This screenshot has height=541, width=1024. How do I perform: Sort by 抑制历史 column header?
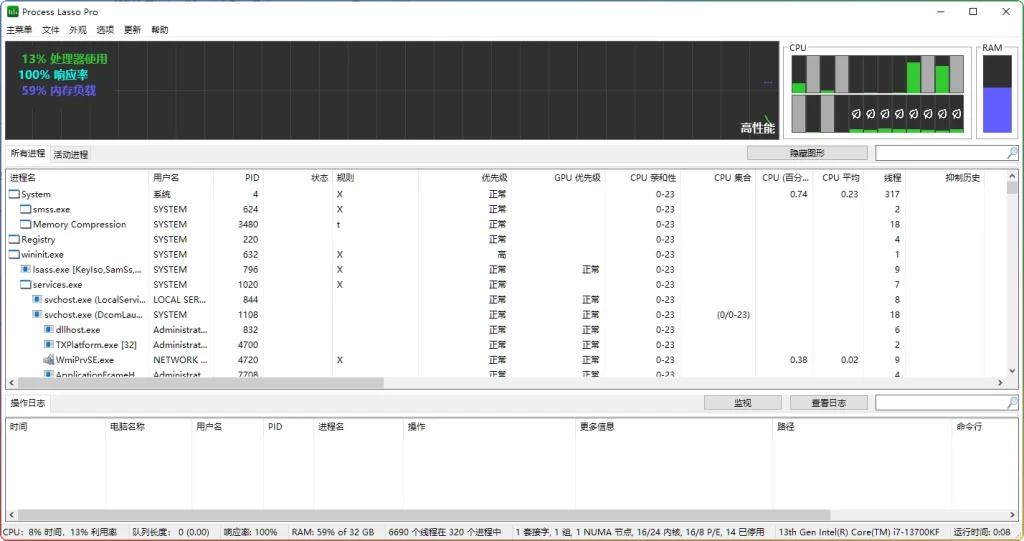coord(946,178)
